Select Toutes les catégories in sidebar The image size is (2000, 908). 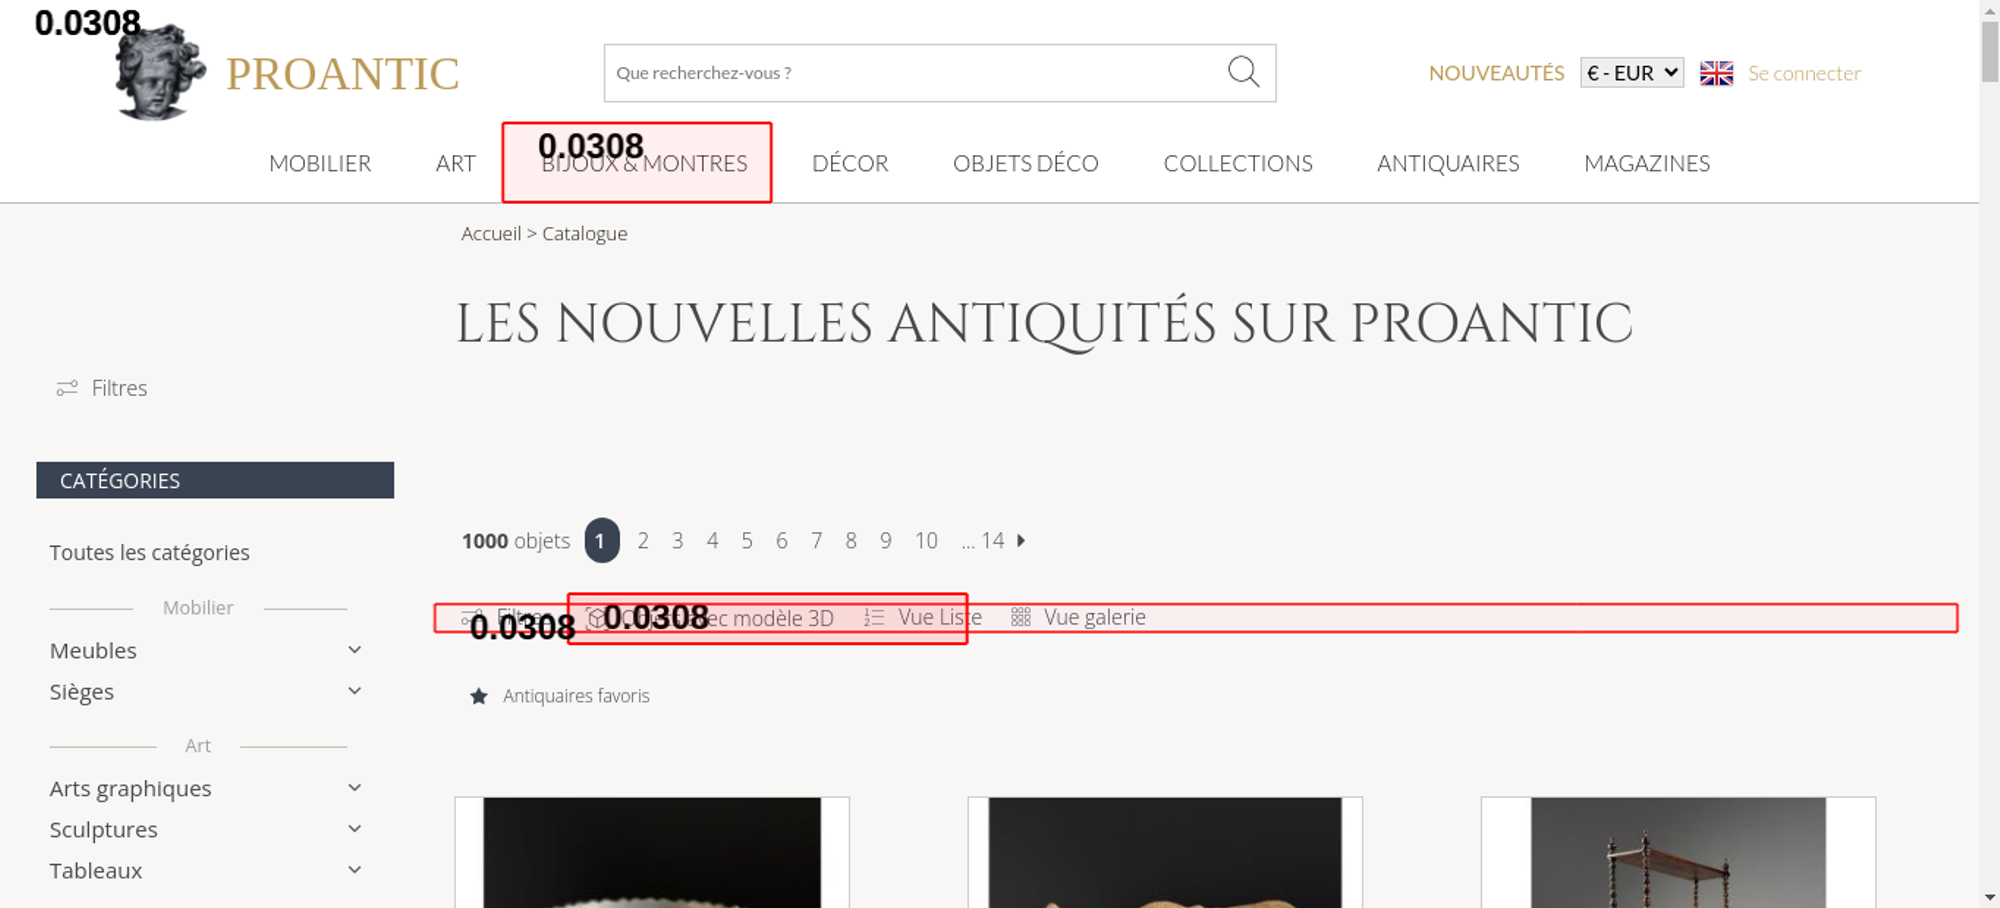[x=150, y=553]
